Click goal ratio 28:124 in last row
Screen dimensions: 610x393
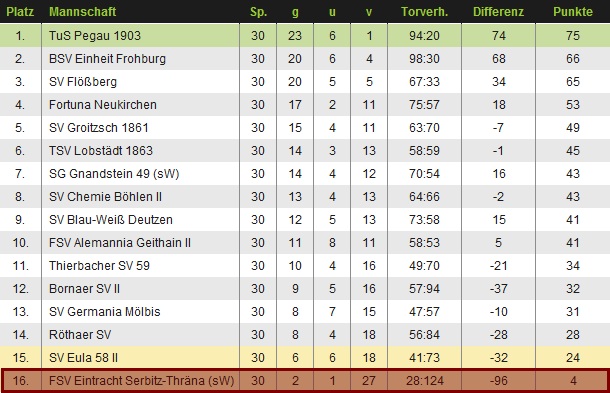click(424, 381)
